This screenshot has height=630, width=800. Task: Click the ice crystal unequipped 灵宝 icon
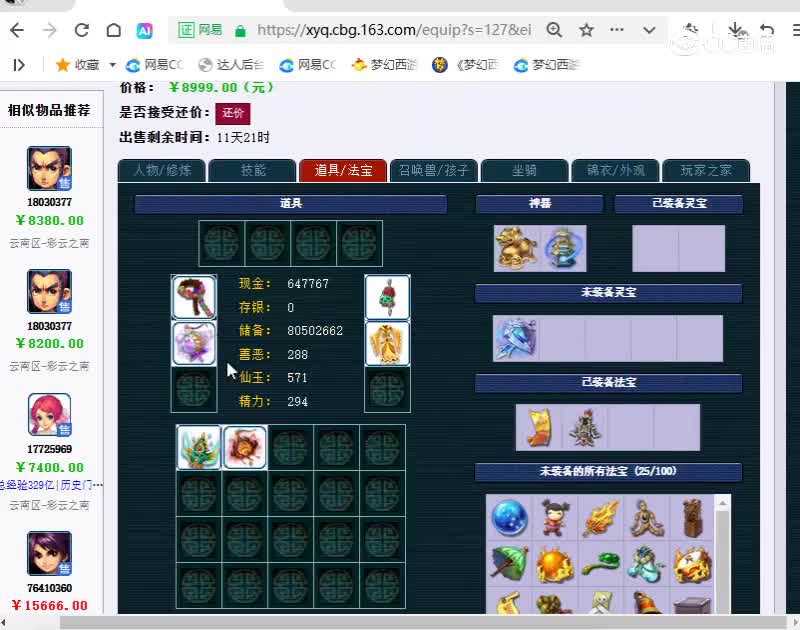point(516,339)
